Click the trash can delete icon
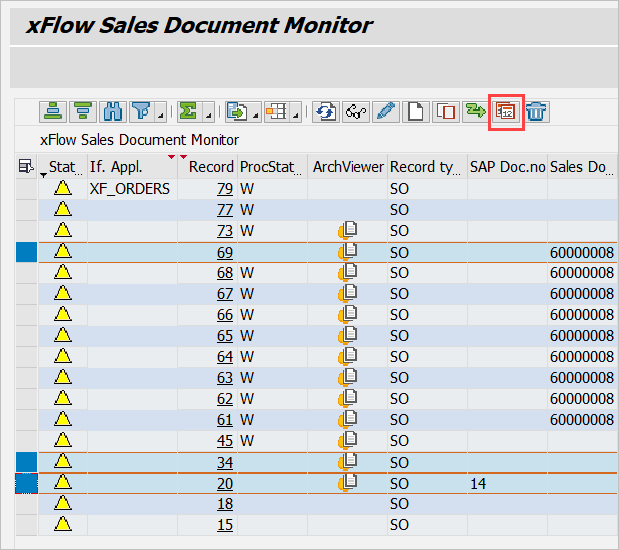This screenshot has height=550, width=619. pyautogui.click(x=536, y=111)
